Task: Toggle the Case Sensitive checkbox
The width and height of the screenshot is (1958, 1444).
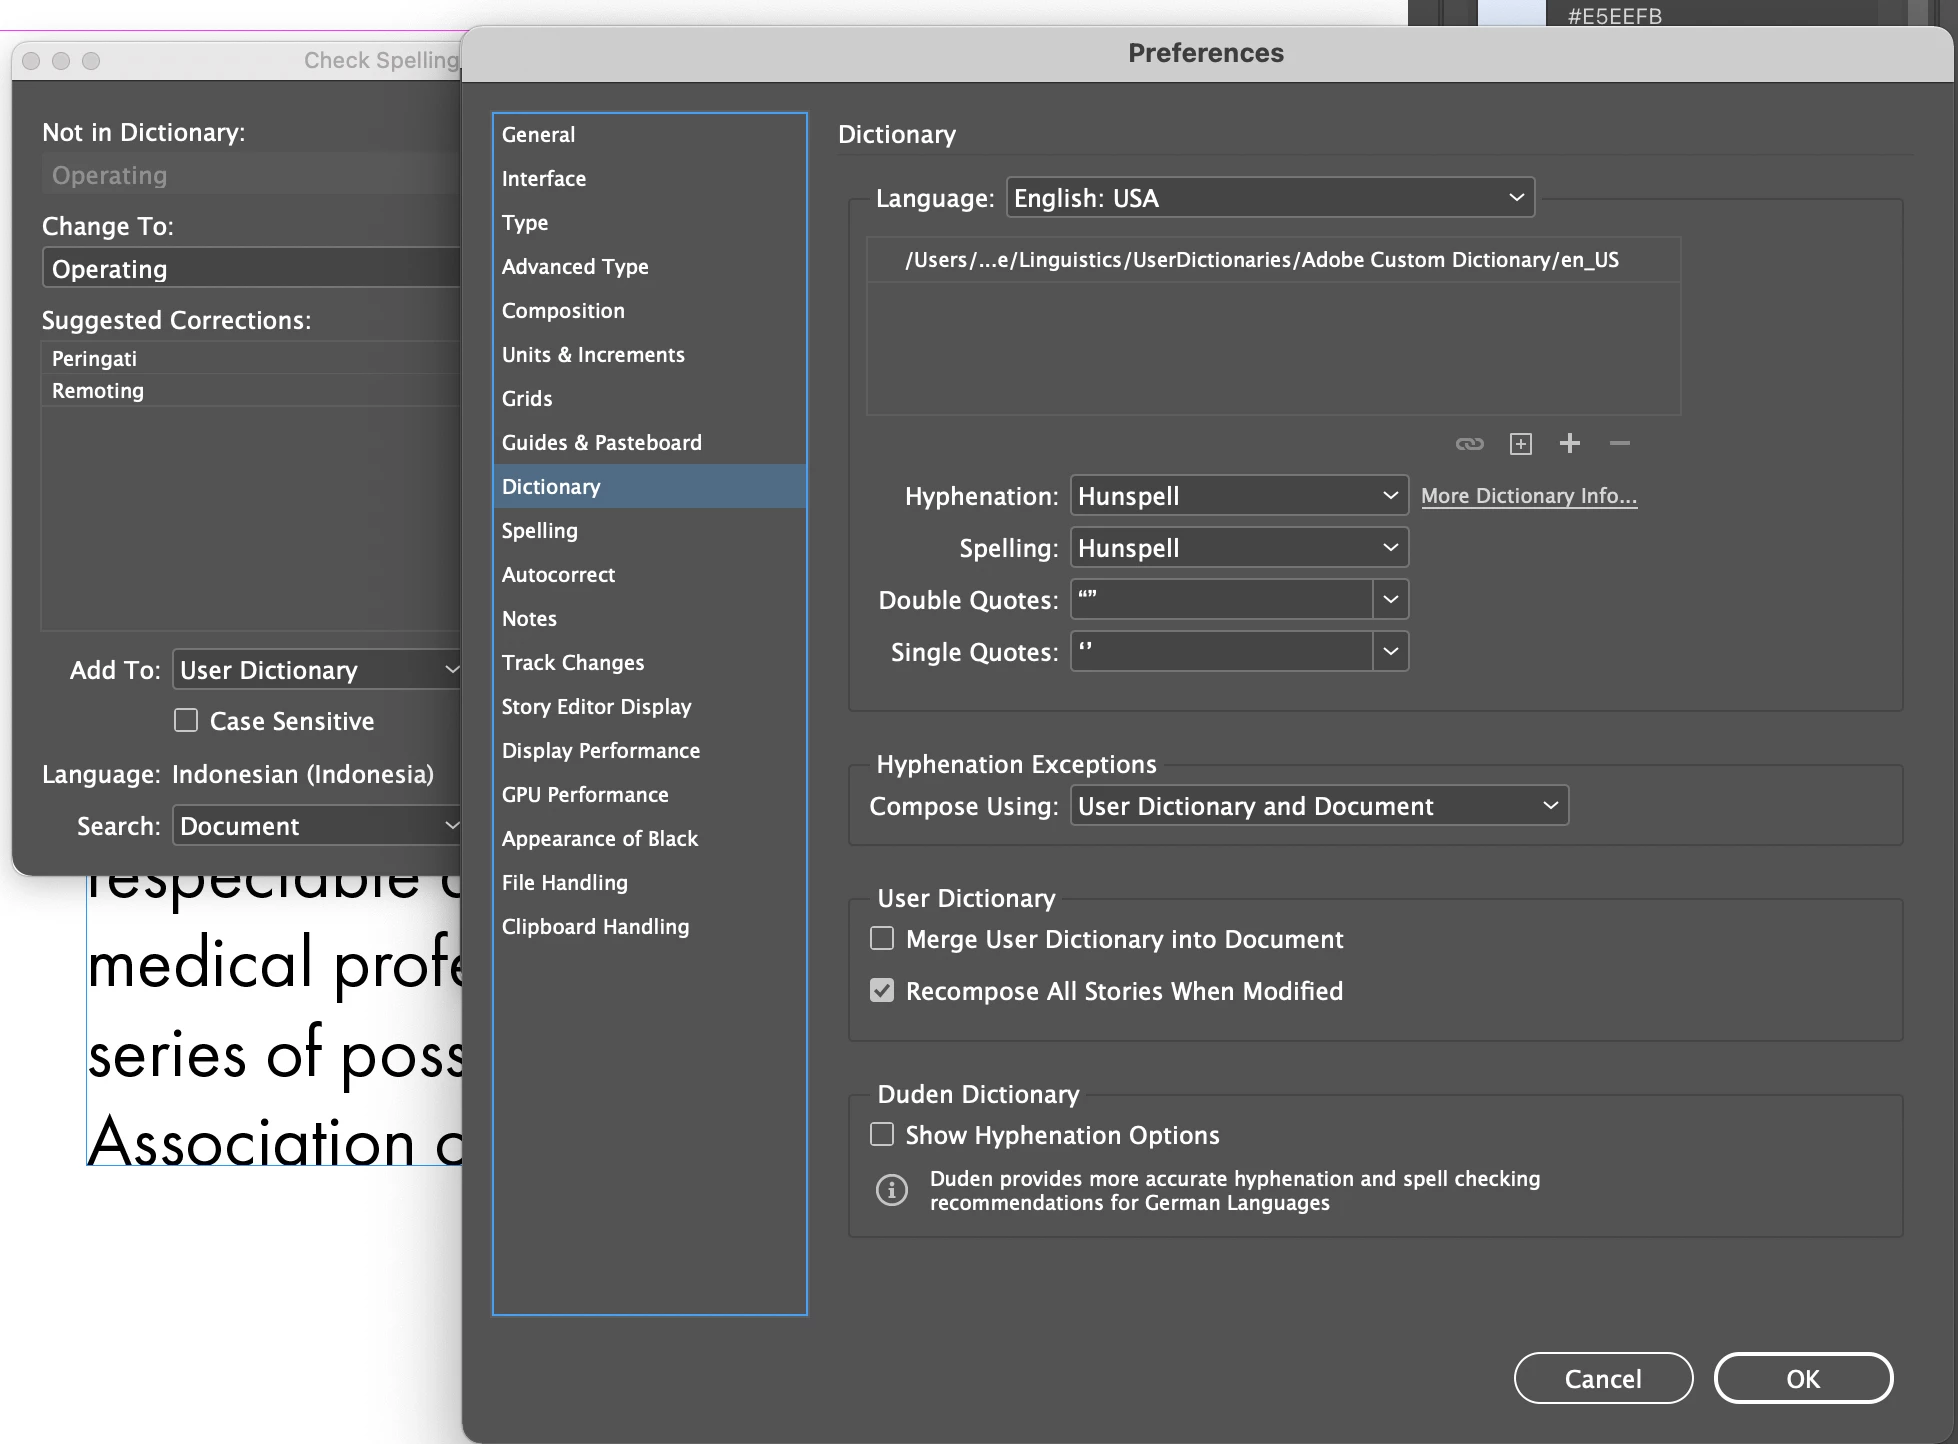Action: pyautogui.click(x=186, y=721)
